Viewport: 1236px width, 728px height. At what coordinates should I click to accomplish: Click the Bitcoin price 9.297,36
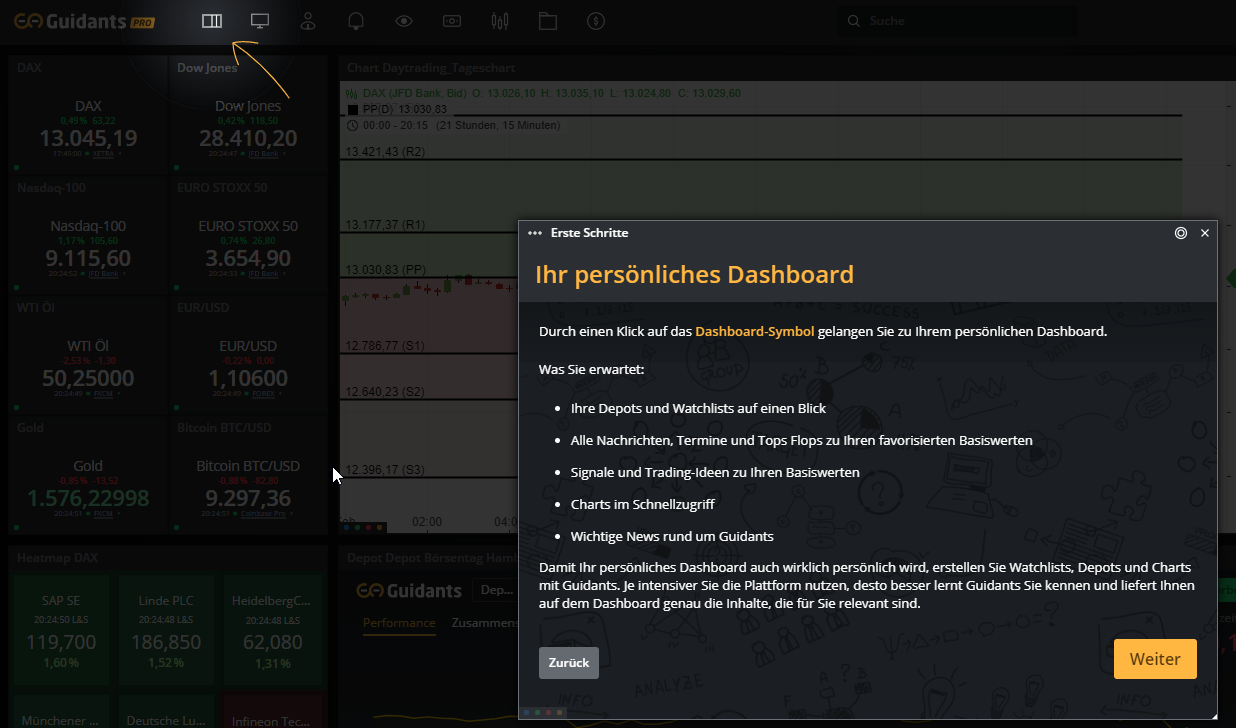pos(248,498)
